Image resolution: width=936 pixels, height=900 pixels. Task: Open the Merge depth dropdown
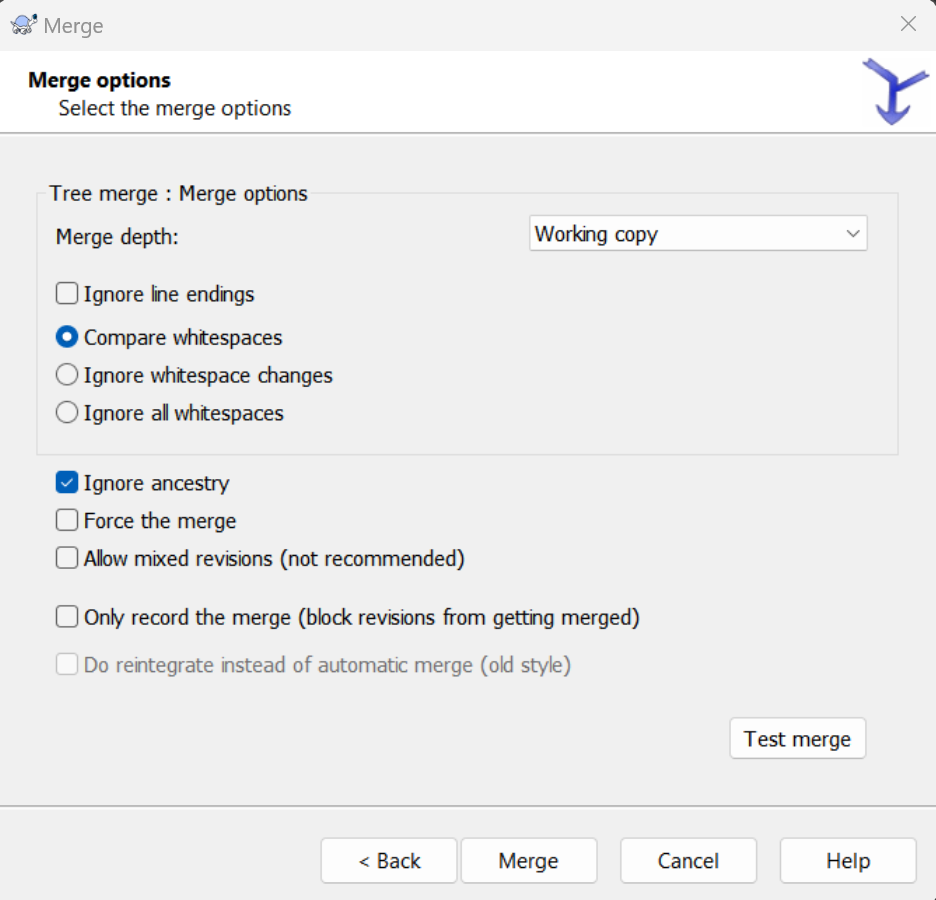point(697,234)
